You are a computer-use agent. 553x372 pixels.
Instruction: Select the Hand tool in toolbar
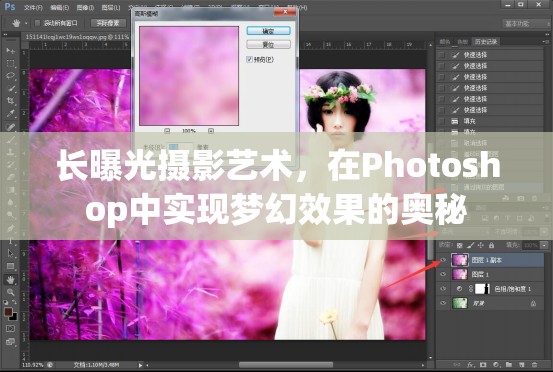pyautogui.click(x=11, y=280)
